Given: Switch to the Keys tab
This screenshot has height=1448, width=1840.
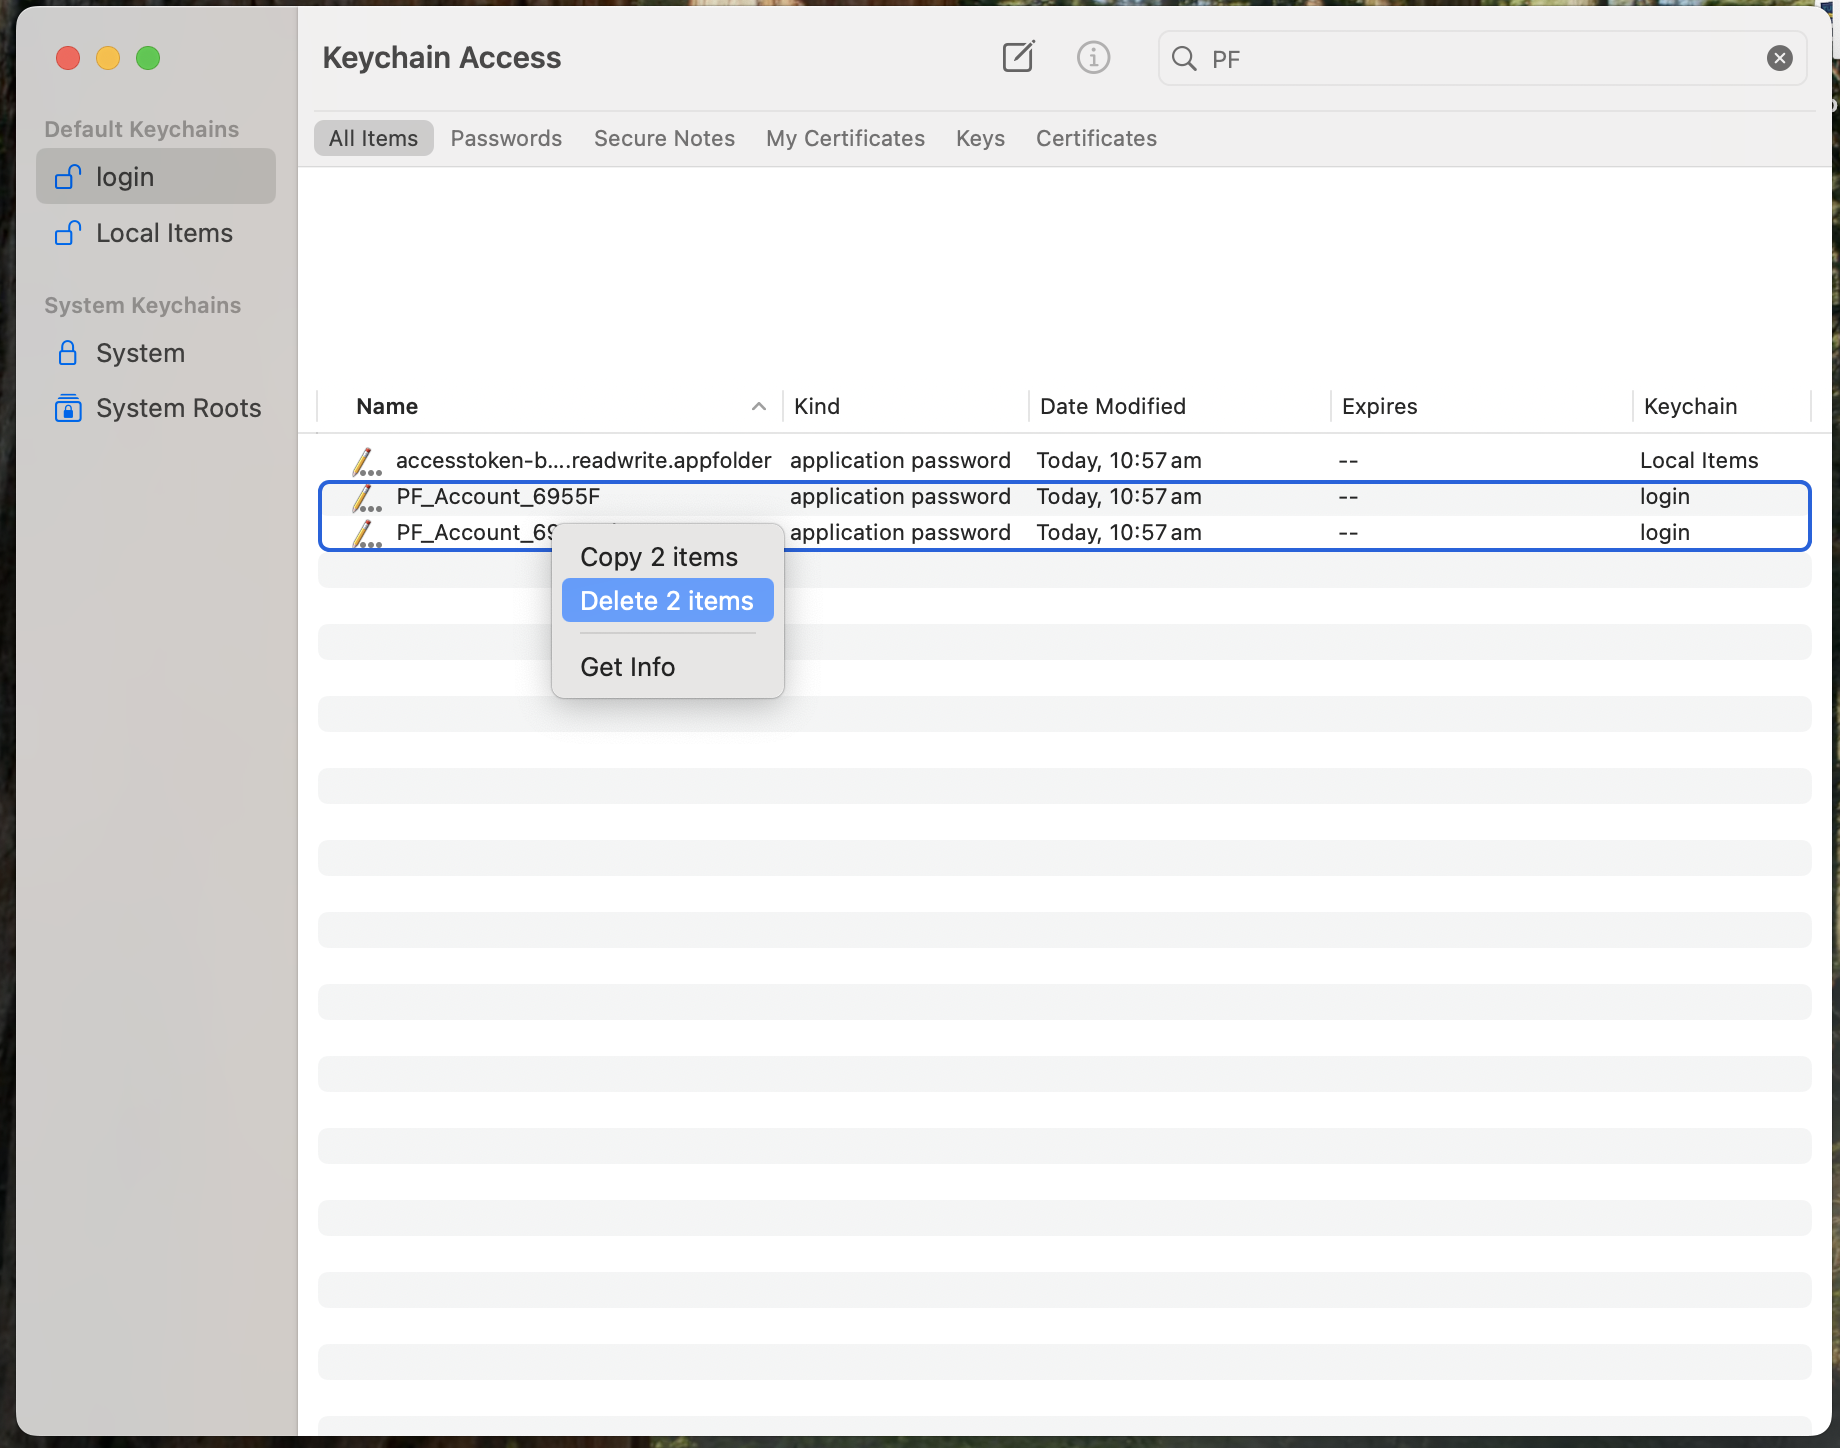Looking at the screenshot, I should click(x=980, y=138).
